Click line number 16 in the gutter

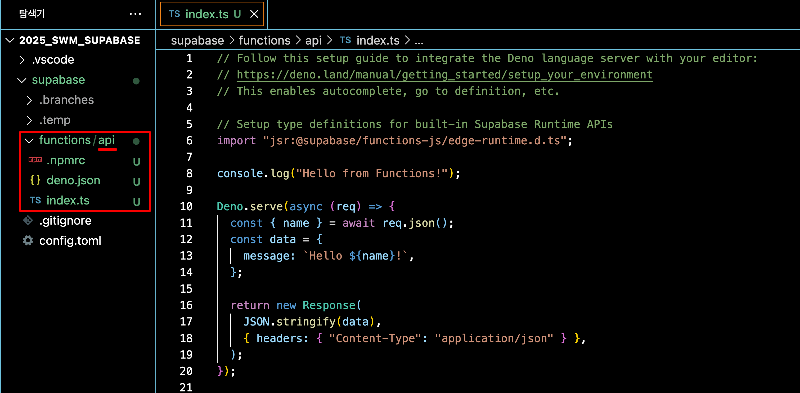(186, 305)
